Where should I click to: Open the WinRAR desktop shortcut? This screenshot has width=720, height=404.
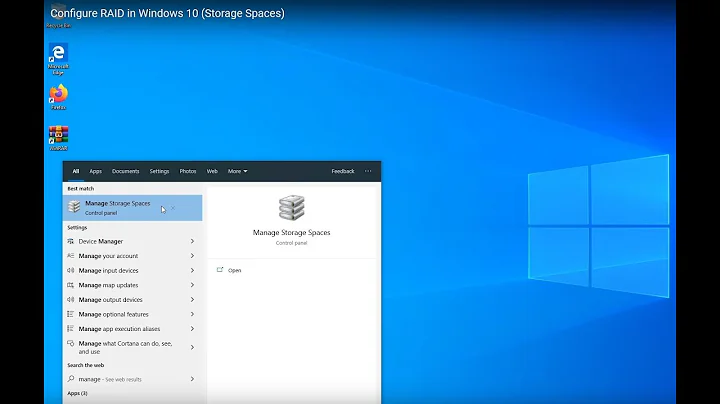point(58,138)
